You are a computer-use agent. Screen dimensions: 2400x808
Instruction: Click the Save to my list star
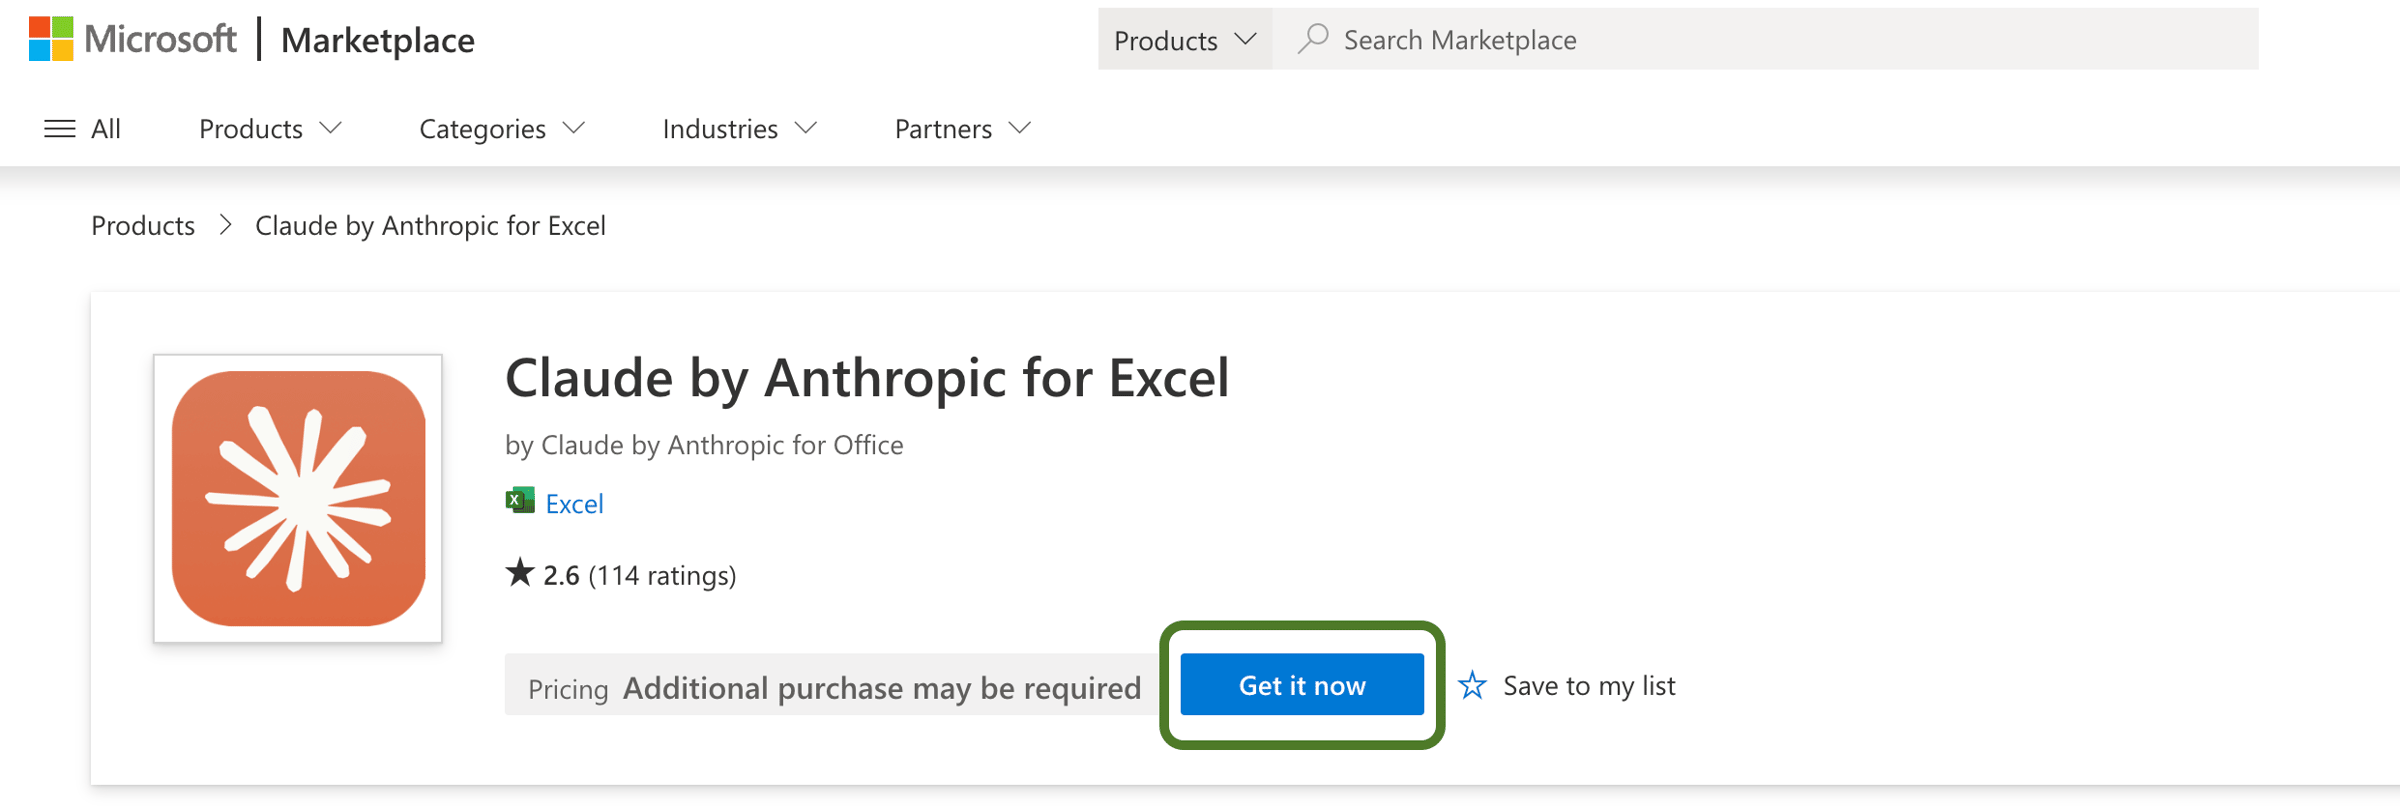(1472, 686)
